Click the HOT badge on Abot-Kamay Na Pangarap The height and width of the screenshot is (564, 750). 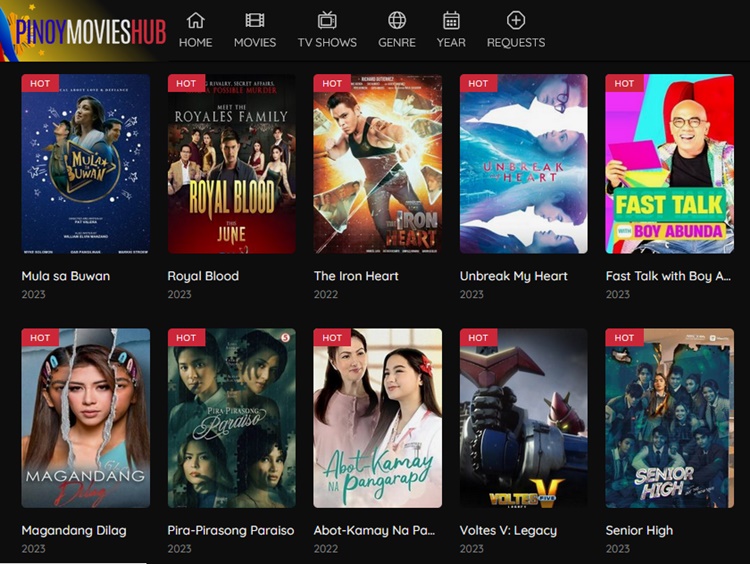tap(332, 338)
